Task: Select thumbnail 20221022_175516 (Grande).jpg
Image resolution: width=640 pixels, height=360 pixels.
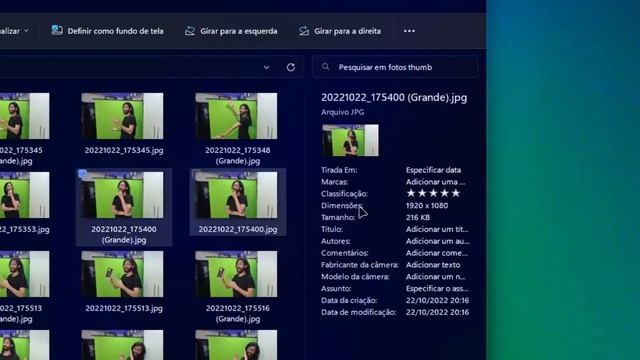Action: (x=236, y=274)
